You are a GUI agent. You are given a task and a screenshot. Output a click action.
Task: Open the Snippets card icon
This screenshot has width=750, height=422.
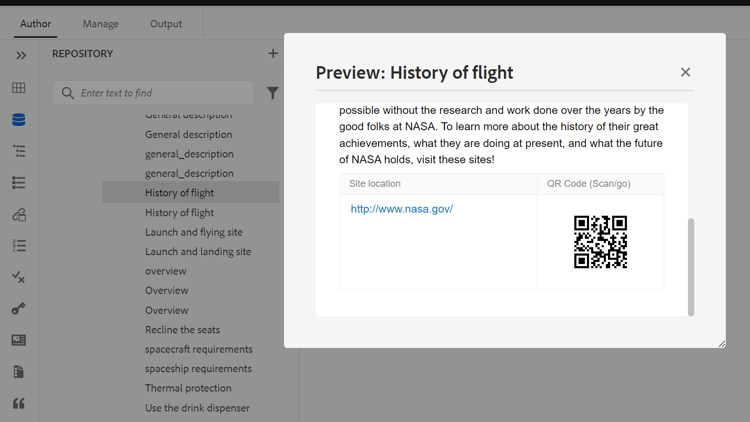point(19,340)
